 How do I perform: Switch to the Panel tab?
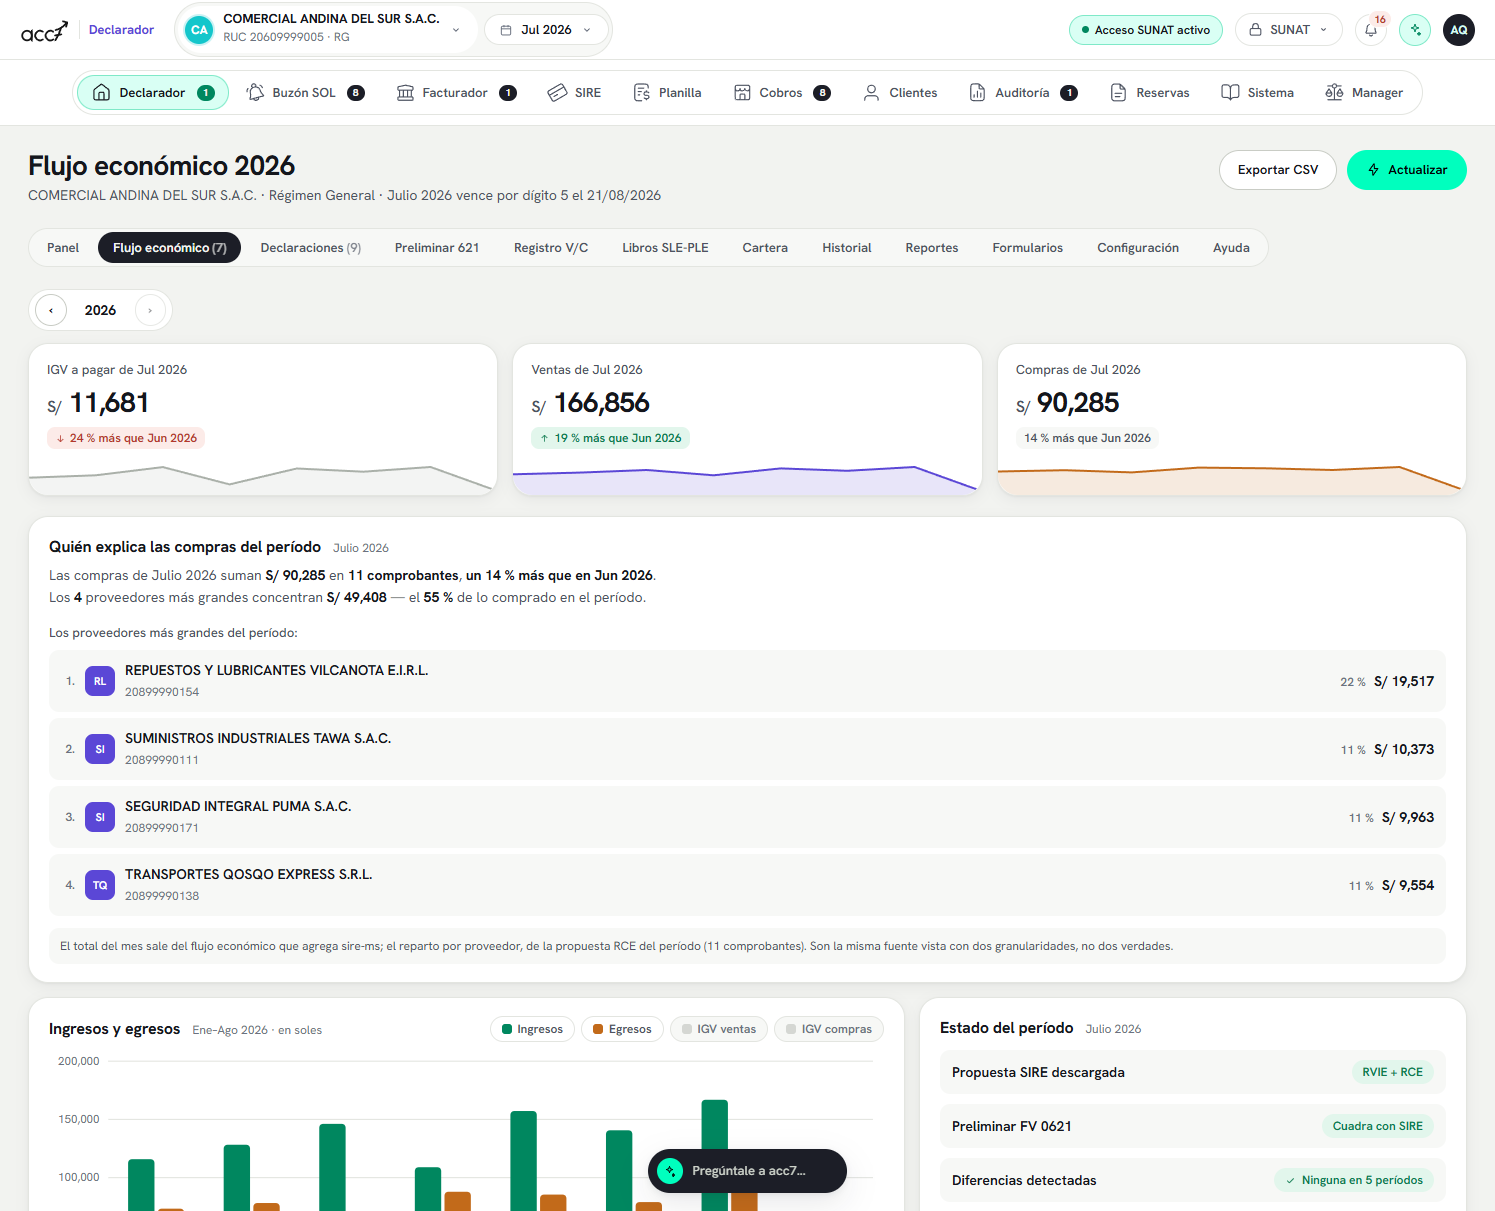63,248
